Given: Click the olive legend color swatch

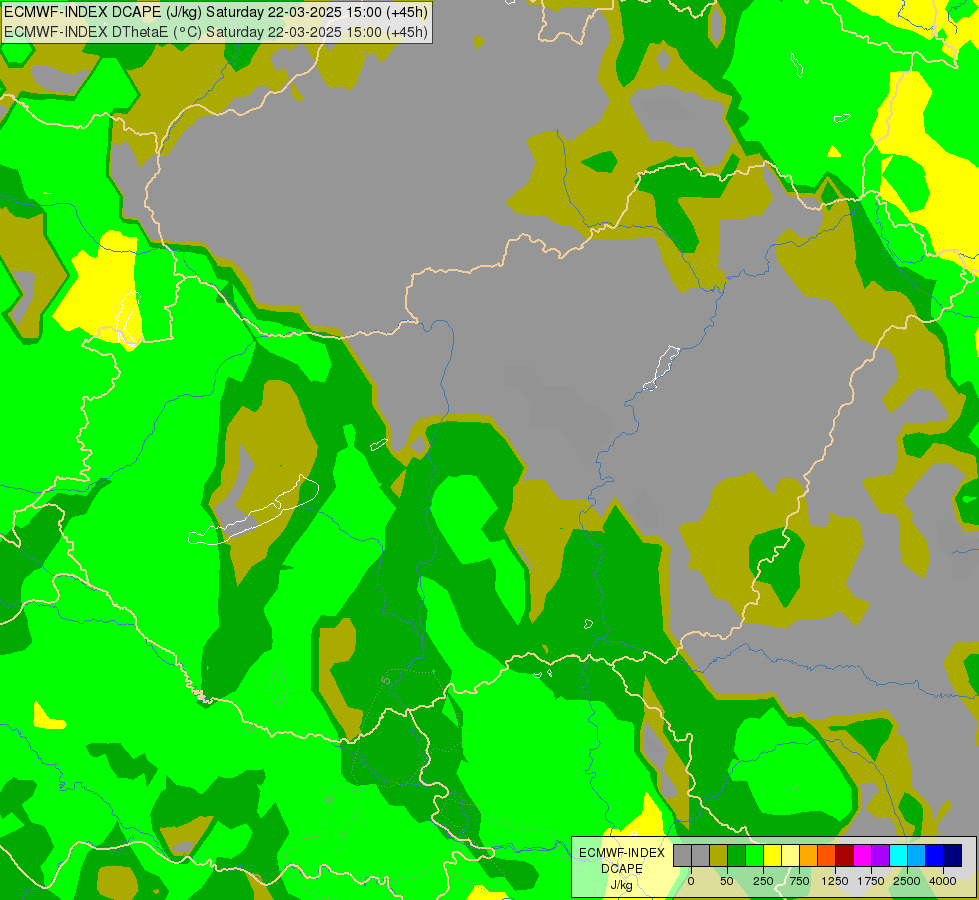Looking at the screenshot, I should pyautogui.click(x=719, y=855).
